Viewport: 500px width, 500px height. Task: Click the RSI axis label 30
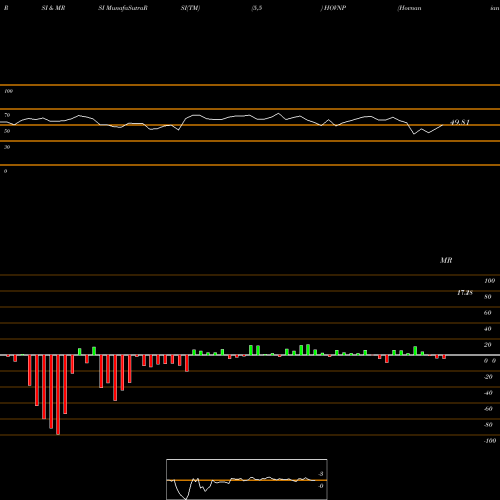click(7, 147)
